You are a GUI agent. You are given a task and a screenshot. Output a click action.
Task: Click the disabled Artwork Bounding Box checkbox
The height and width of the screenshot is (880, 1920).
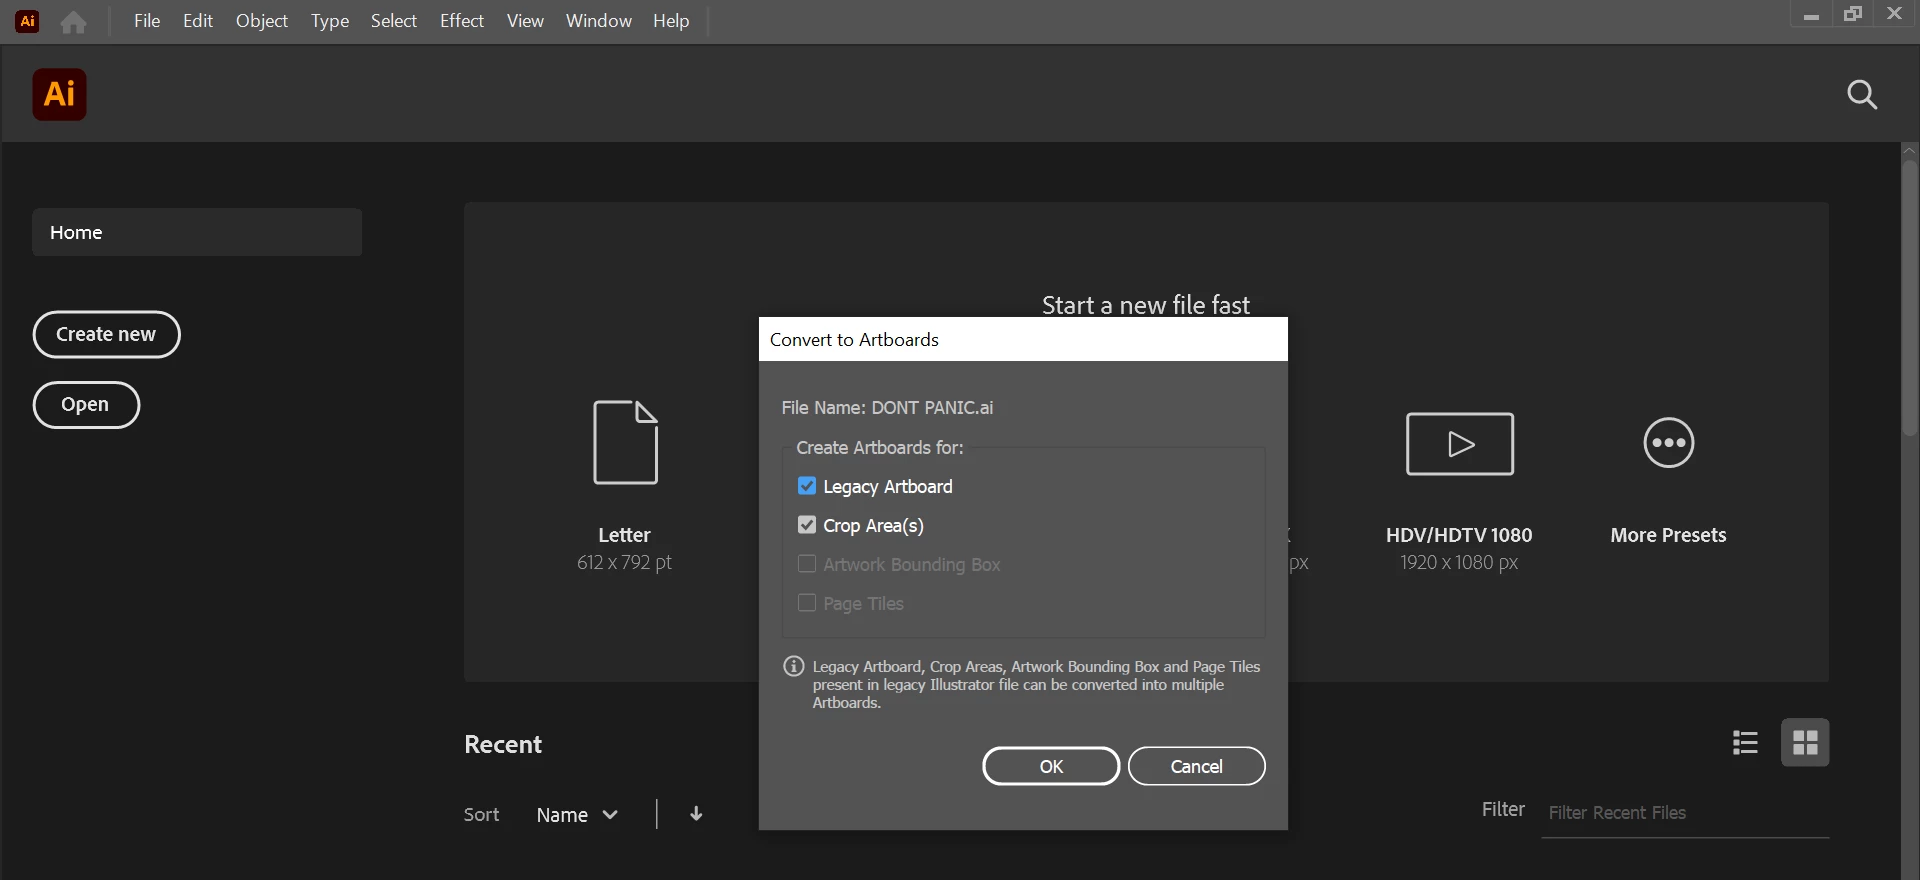[807, 564]
